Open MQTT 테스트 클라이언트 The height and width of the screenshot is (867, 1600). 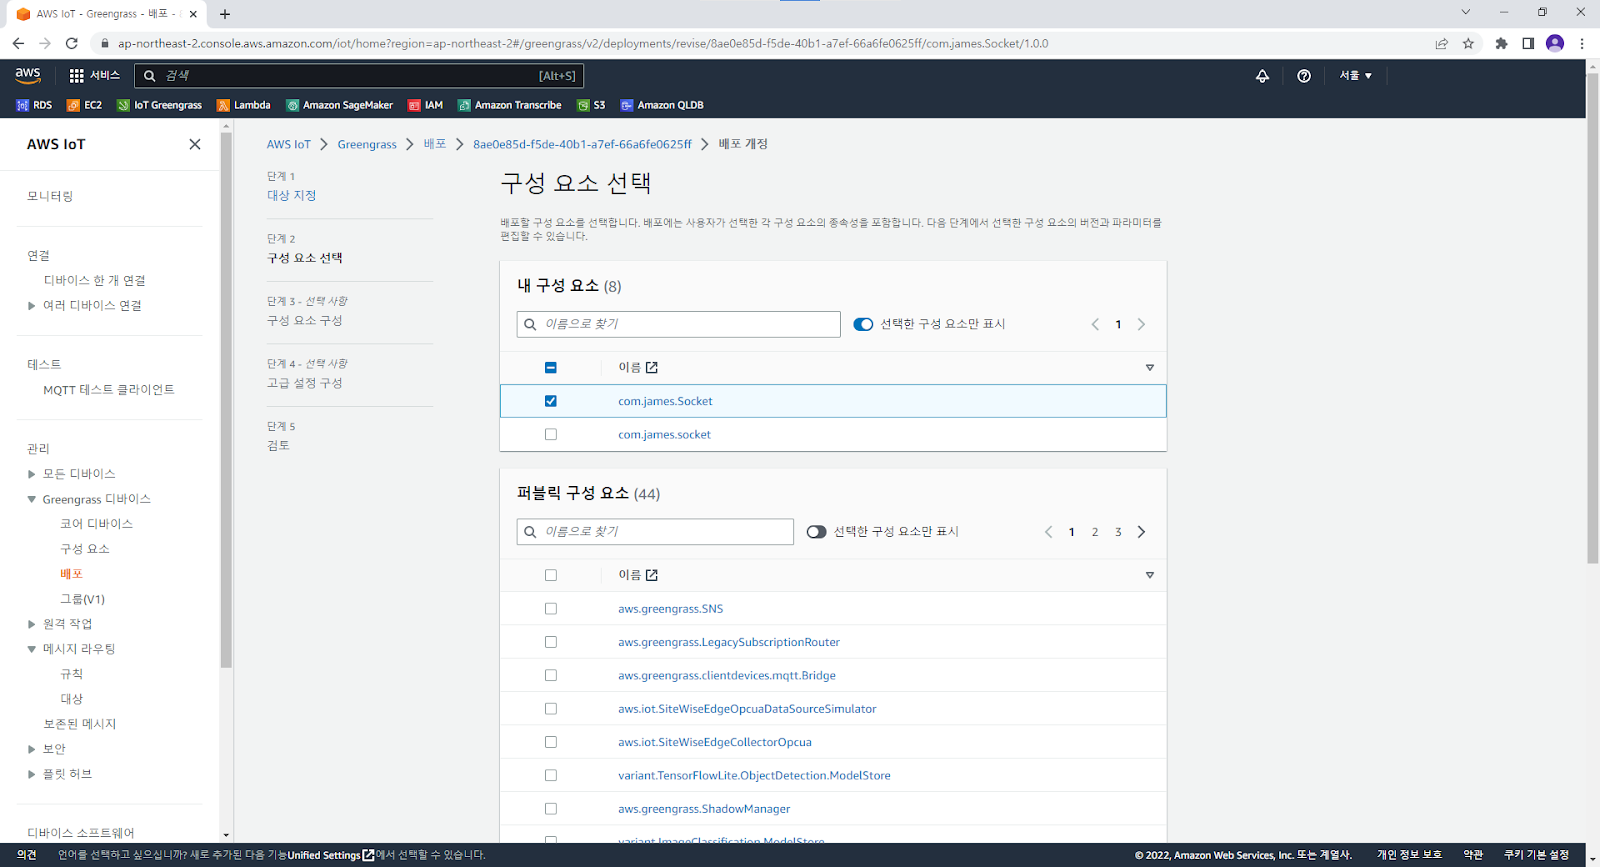(x=109, y=390)
